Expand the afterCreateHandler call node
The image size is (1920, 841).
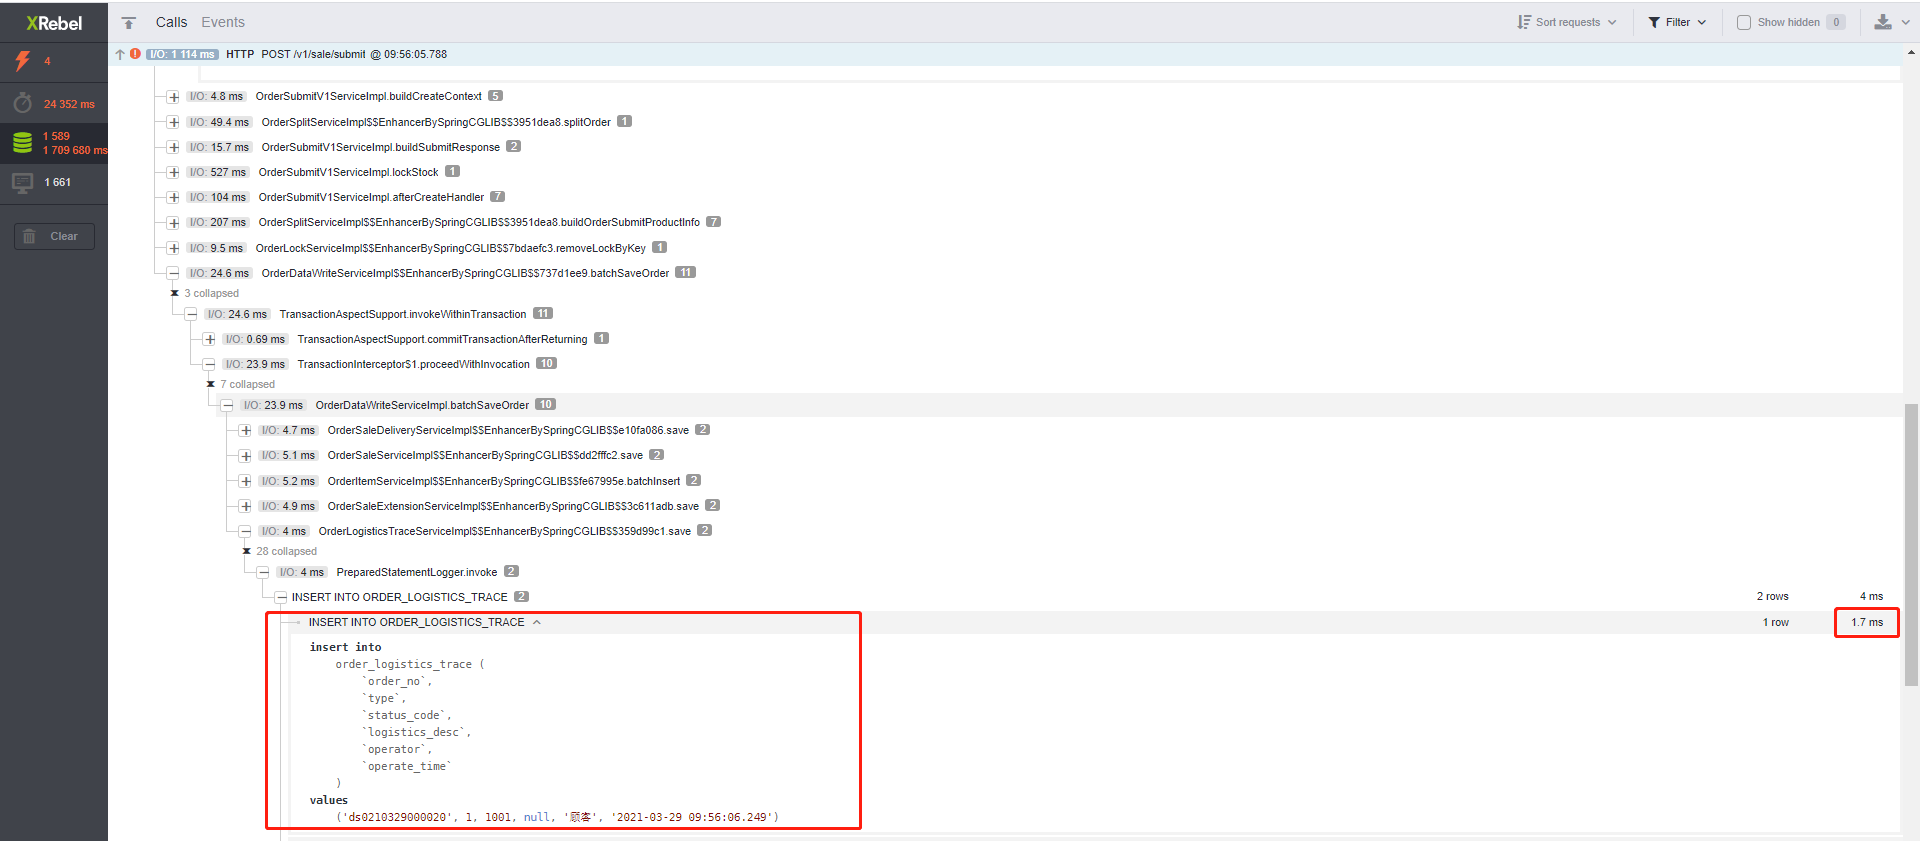click(173, 197)
